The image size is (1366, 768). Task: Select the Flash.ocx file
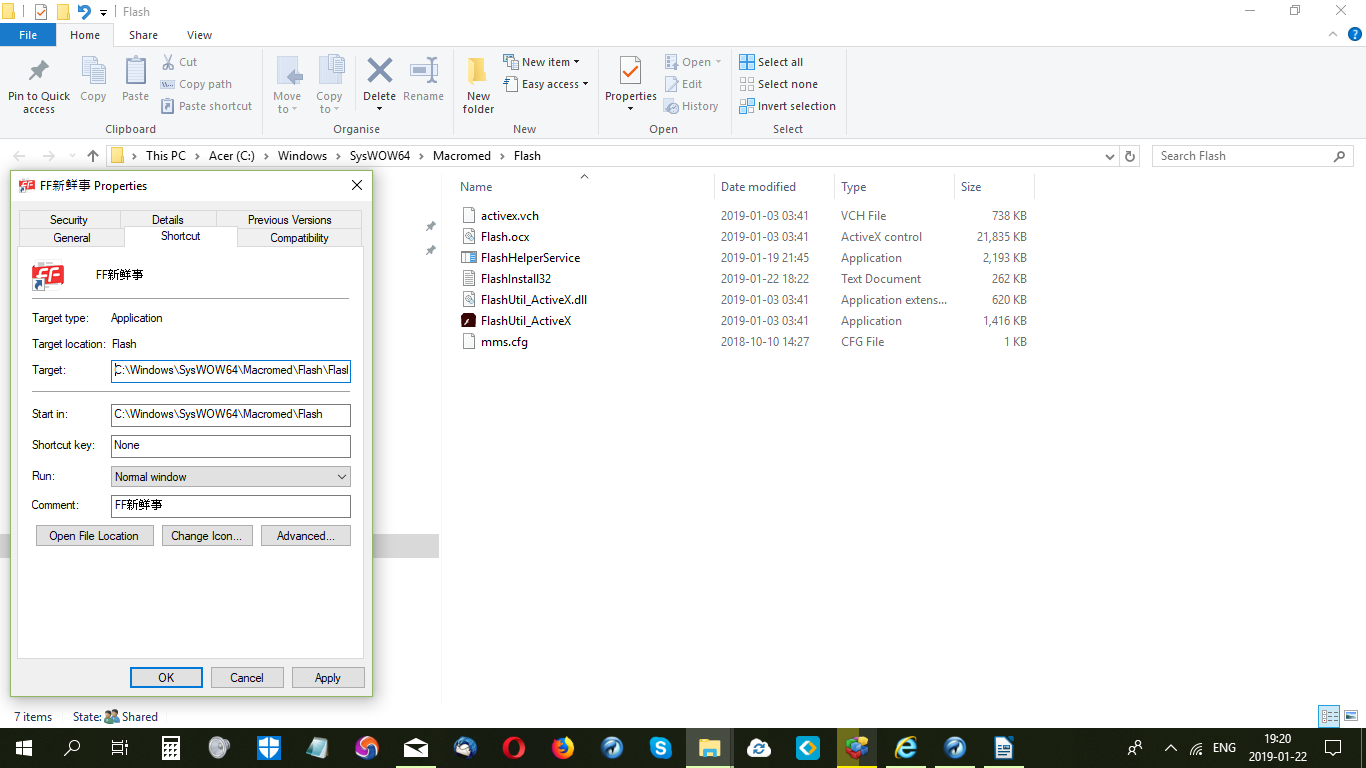pos(505,237)
